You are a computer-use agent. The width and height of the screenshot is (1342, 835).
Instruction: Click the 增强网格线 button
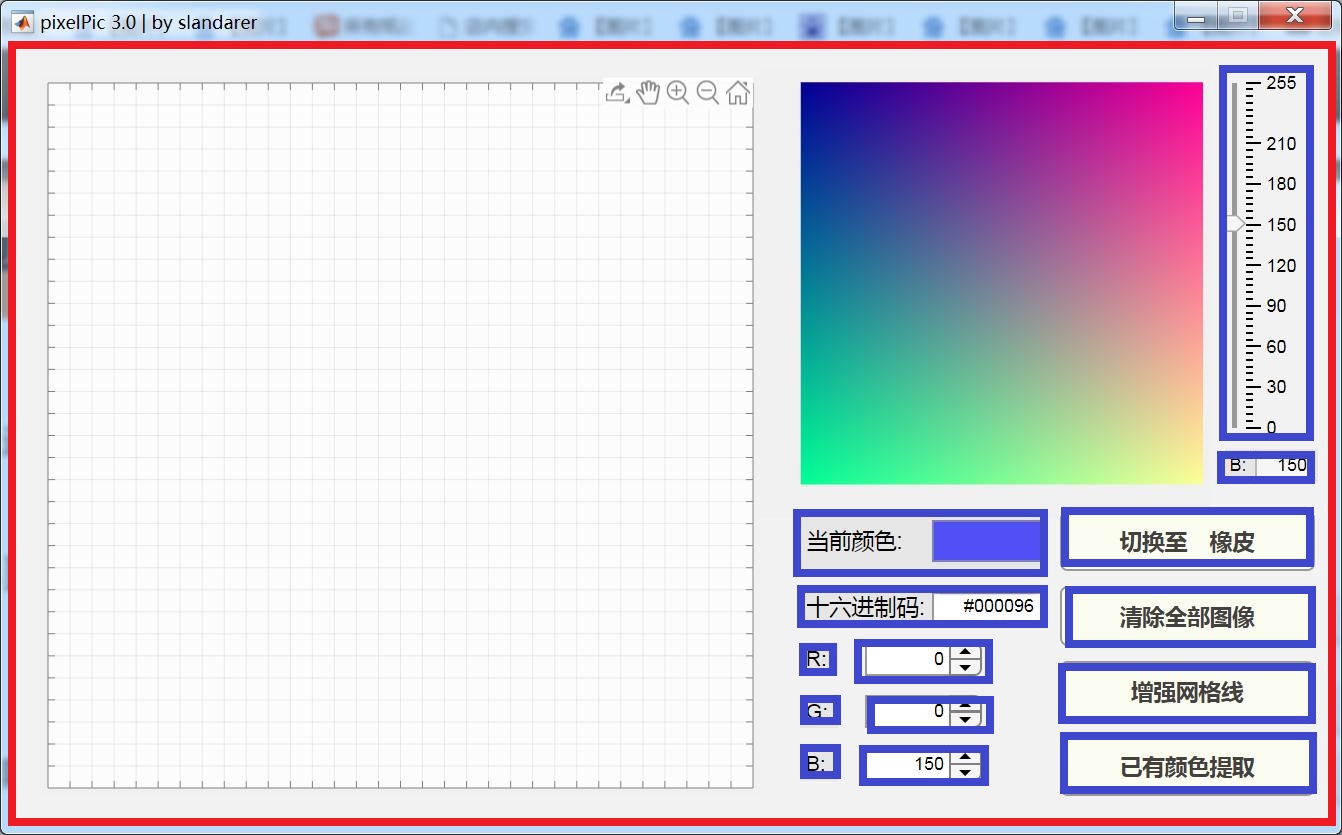tap(1187, 692)
